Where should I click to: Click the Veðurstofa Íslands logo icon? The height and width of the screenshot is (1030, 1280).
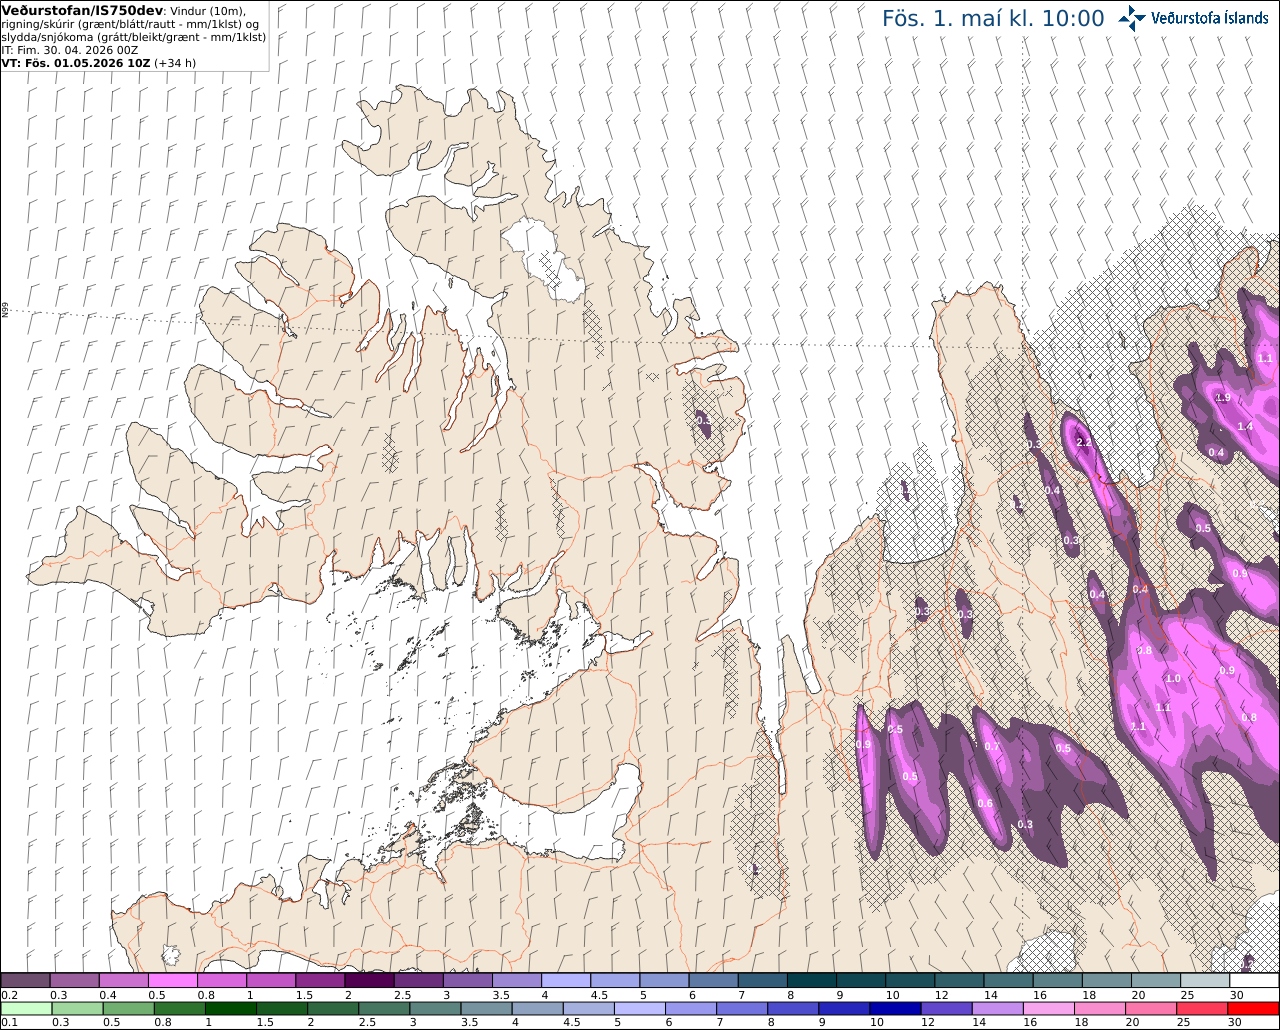coord(1132,18)
